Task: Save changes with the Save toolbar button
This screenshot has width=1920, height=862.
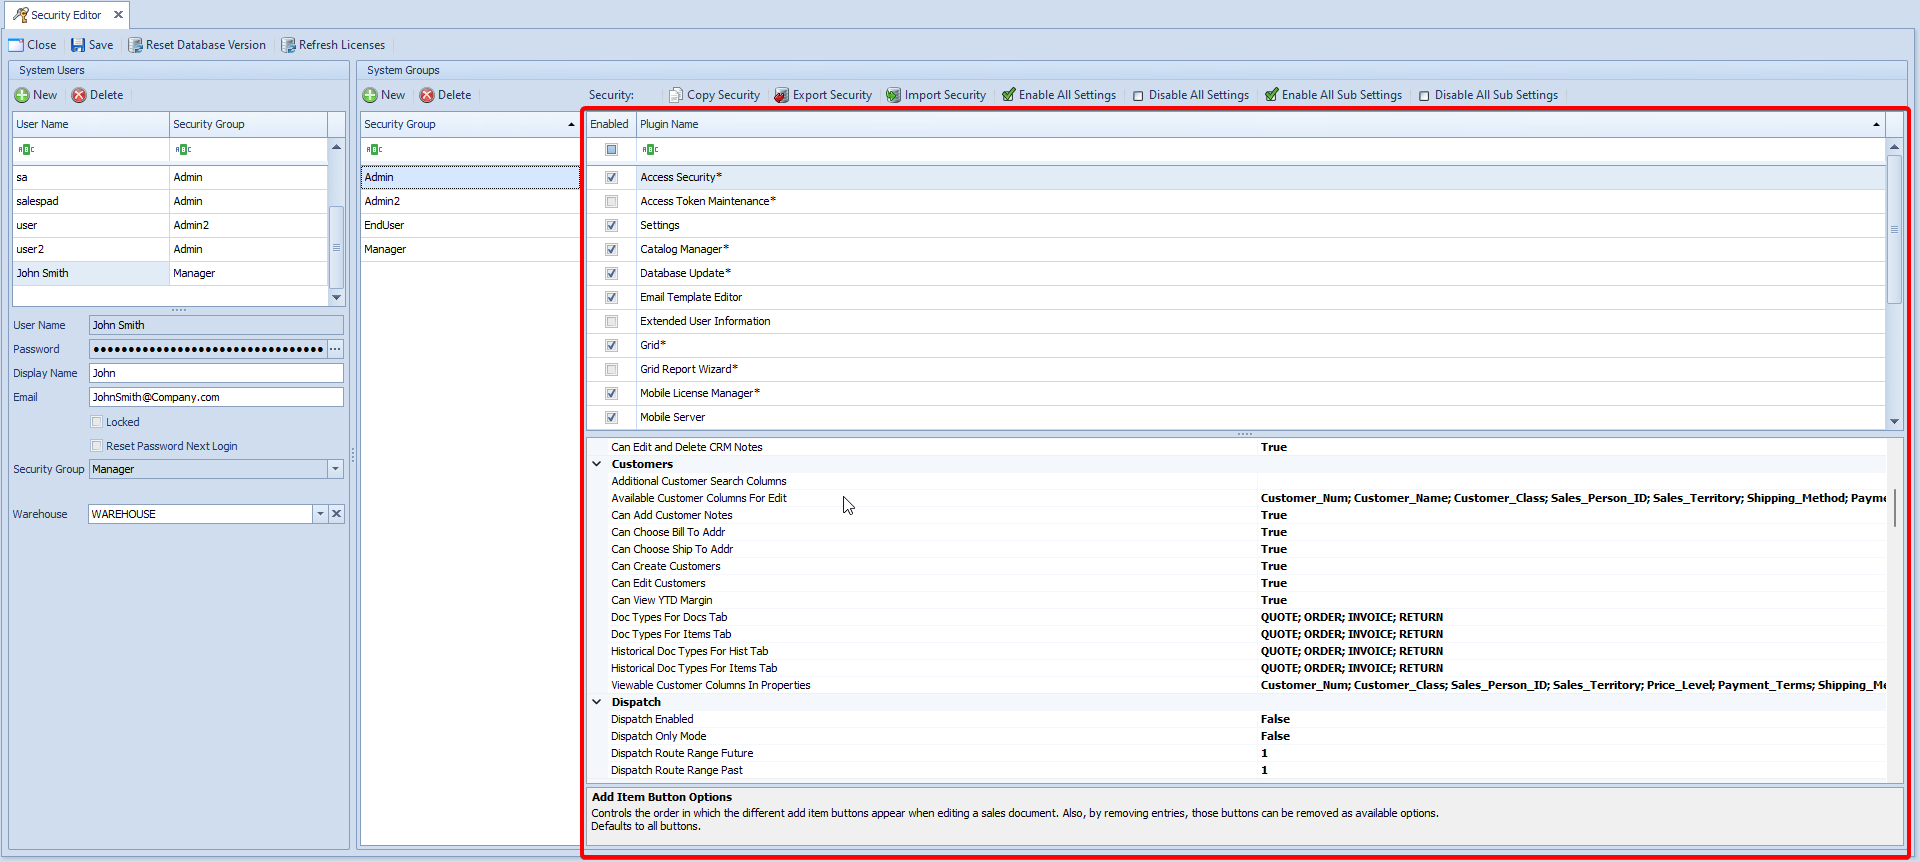Action: coord(92,45)
